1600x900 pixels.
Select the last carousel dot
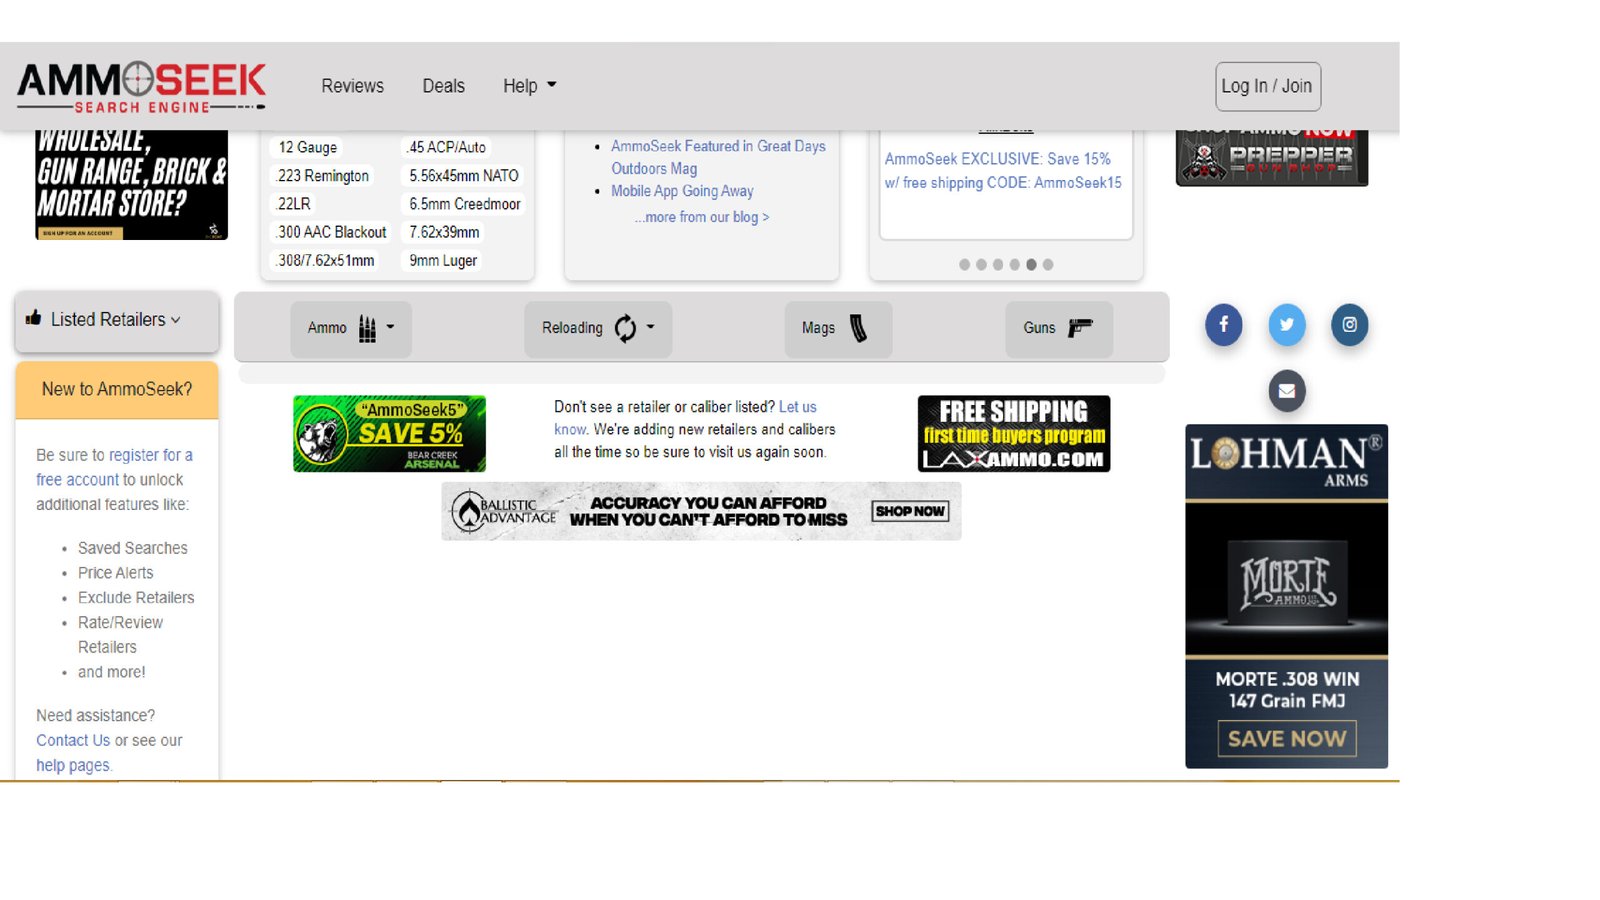(1048, 265)
